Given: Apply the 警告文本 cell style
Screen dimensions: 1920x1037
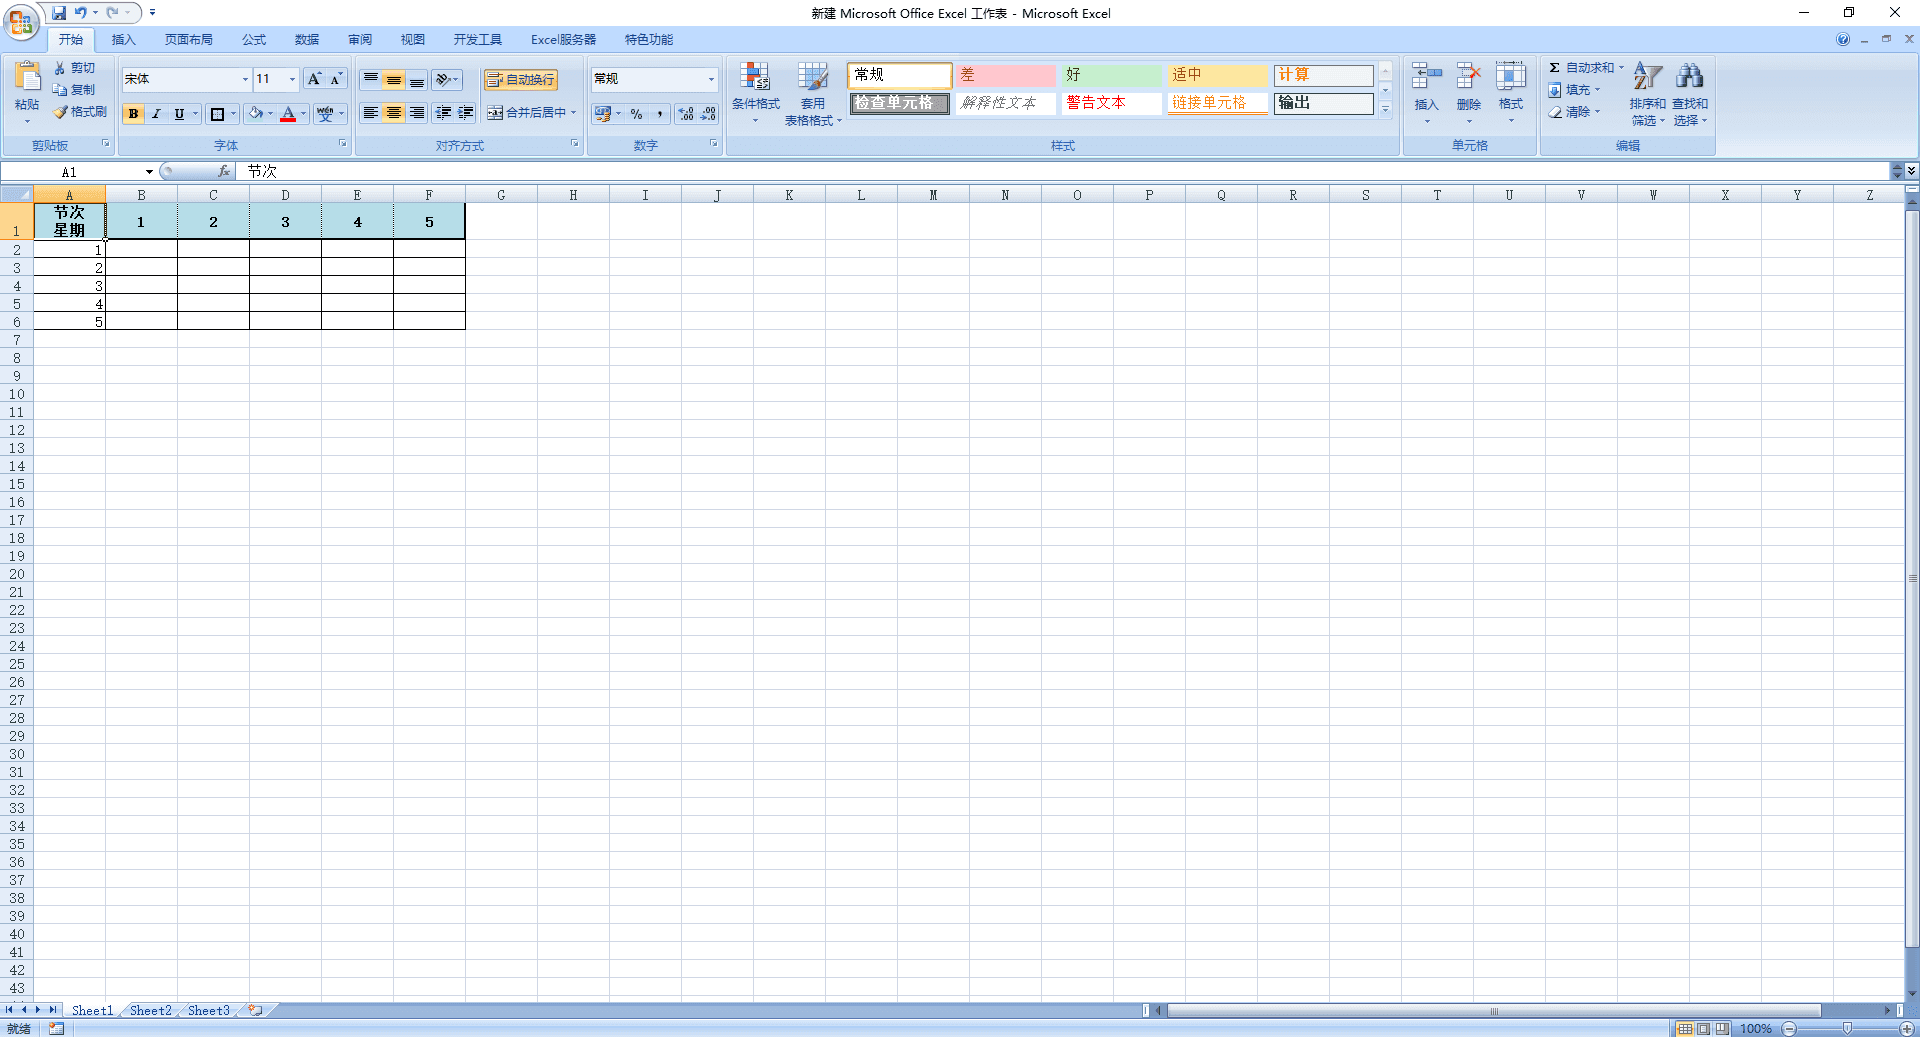Looking at the screenshot, I should coord(1111,103).
